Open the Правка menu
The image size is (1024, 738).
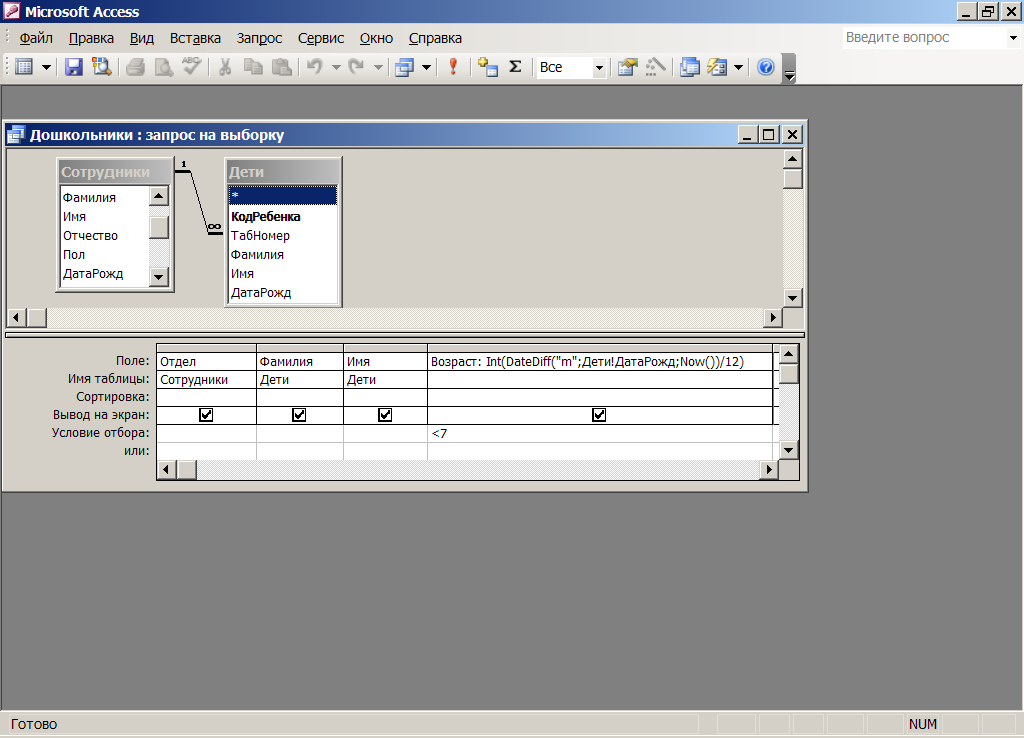[91, 39]
